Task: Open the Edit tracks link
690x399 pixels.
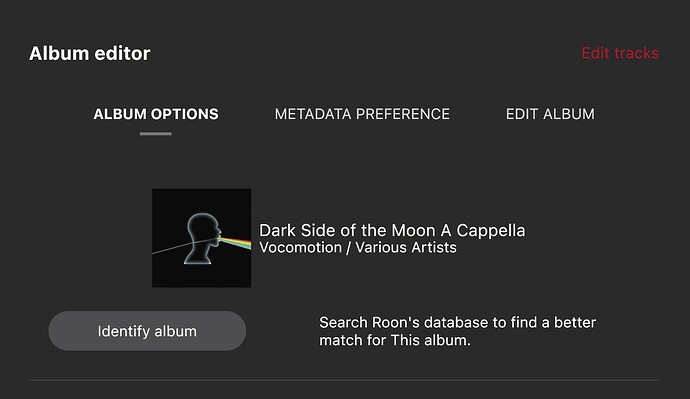Action: pyautogui.click(x=620, y=53)
